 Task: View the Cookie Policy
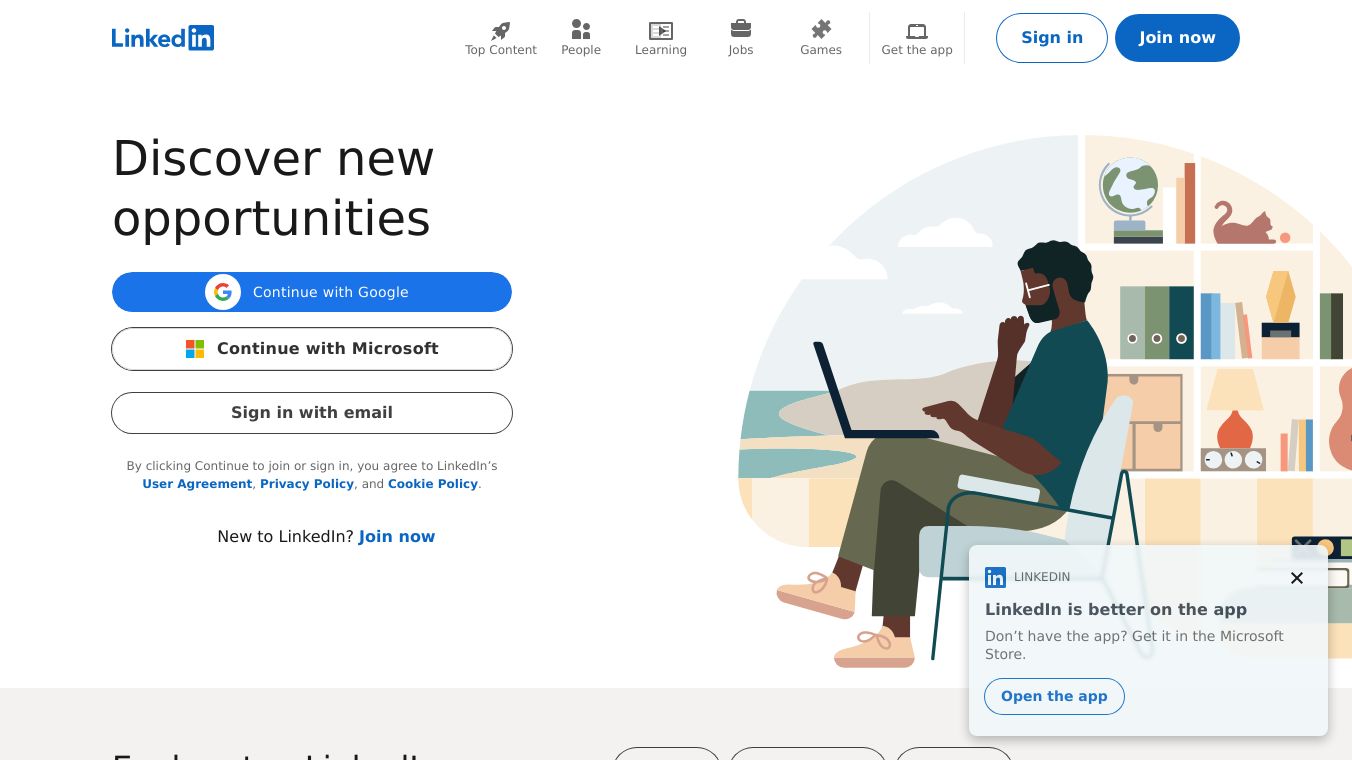point(433,484)
